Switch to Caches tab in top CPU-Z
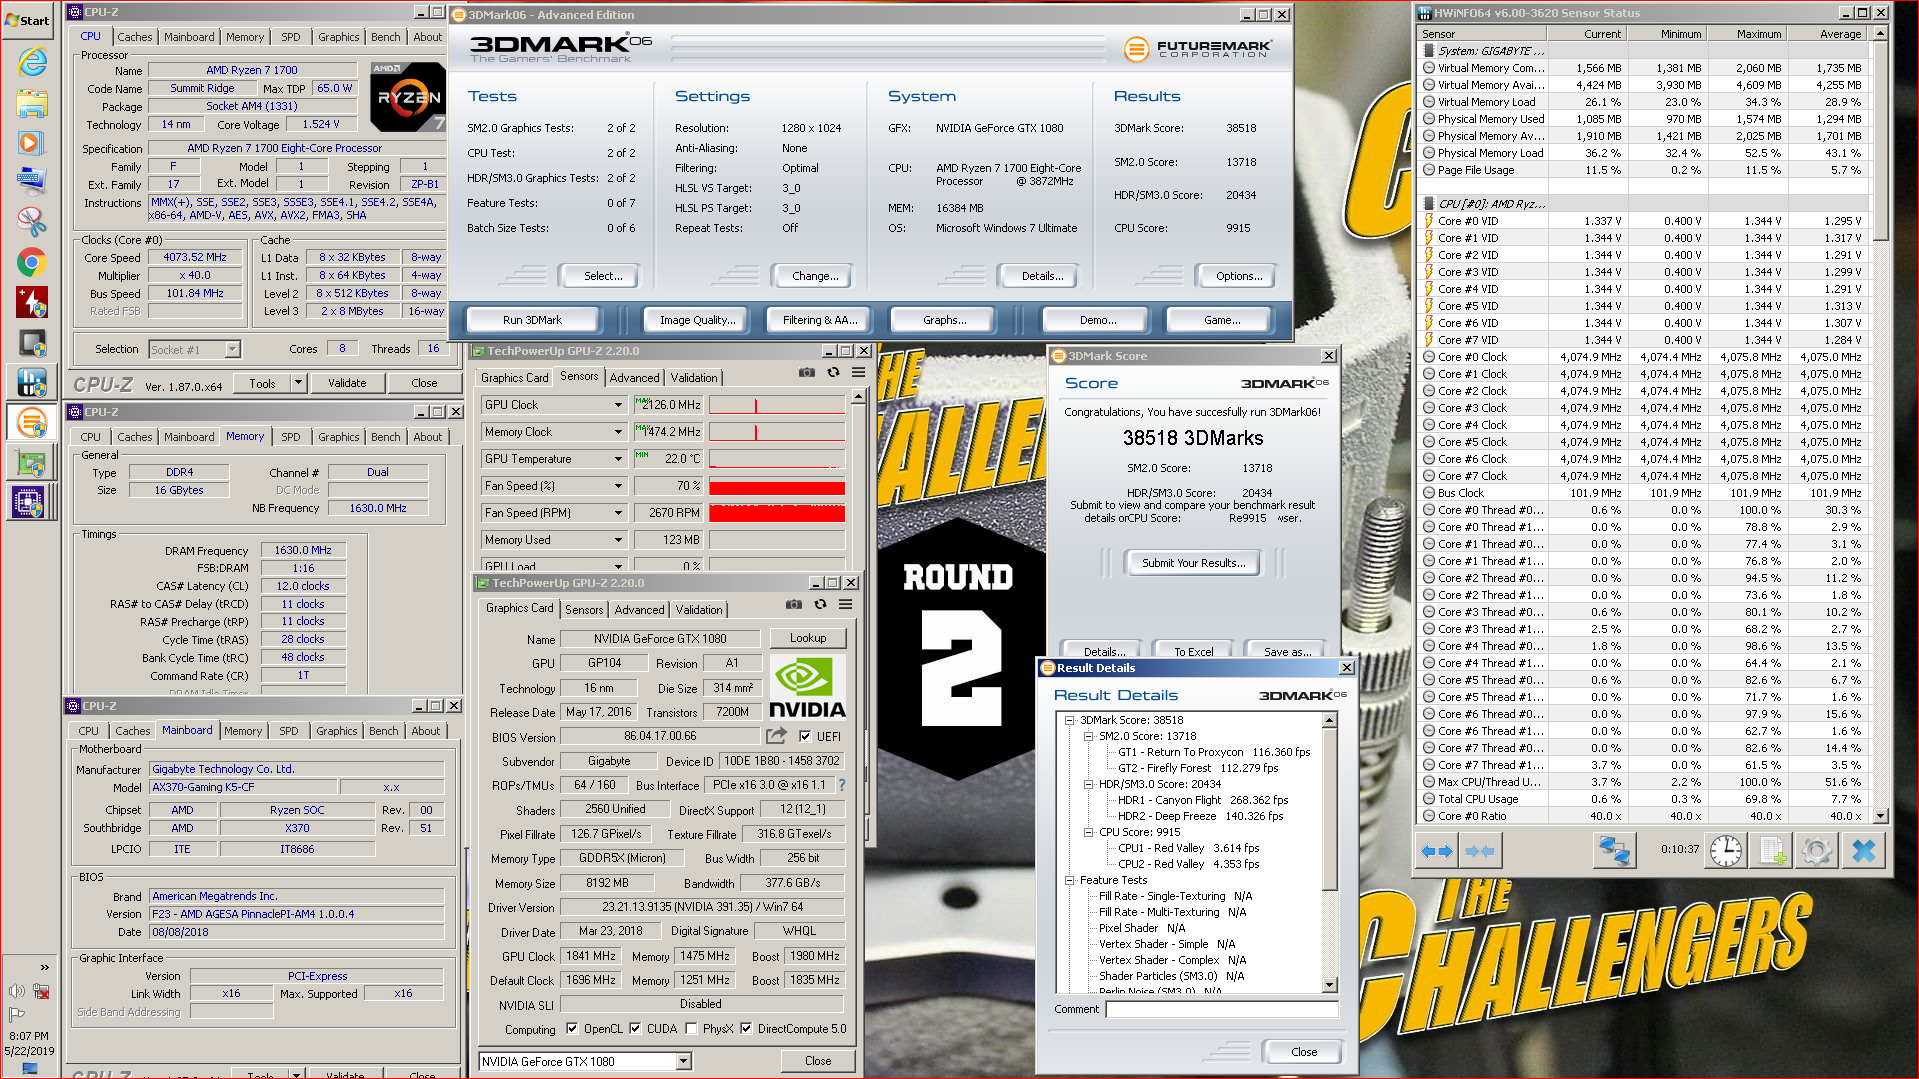The image size is (1919, 1079). (134, 37)
